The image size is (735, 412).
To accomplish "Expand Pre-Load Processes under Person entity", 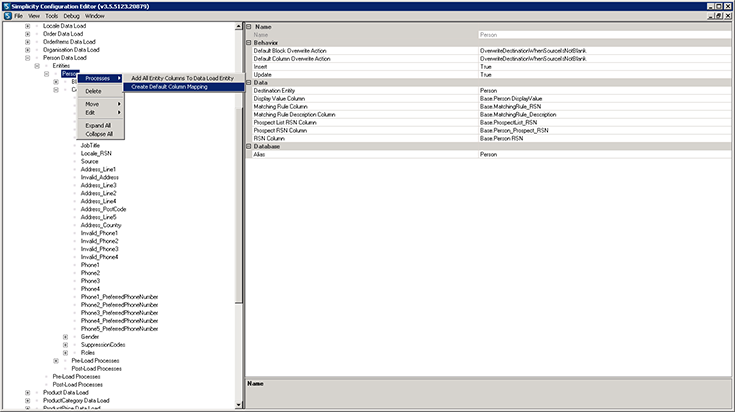I will point(56,361).
